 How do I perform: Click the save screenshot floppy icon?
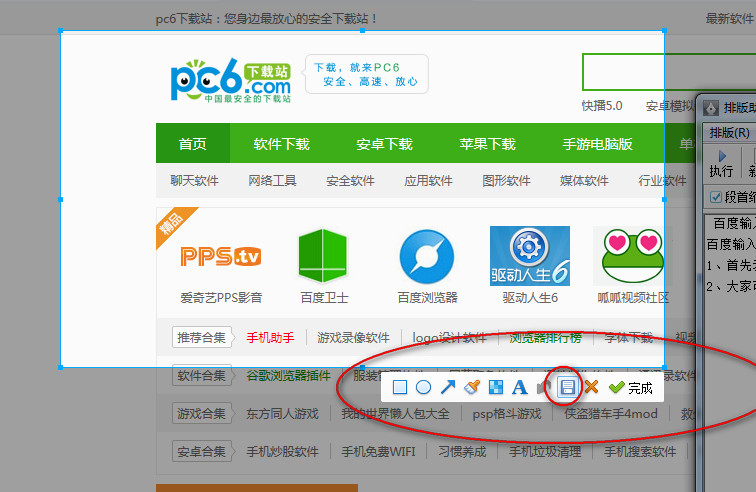(567, 387)
